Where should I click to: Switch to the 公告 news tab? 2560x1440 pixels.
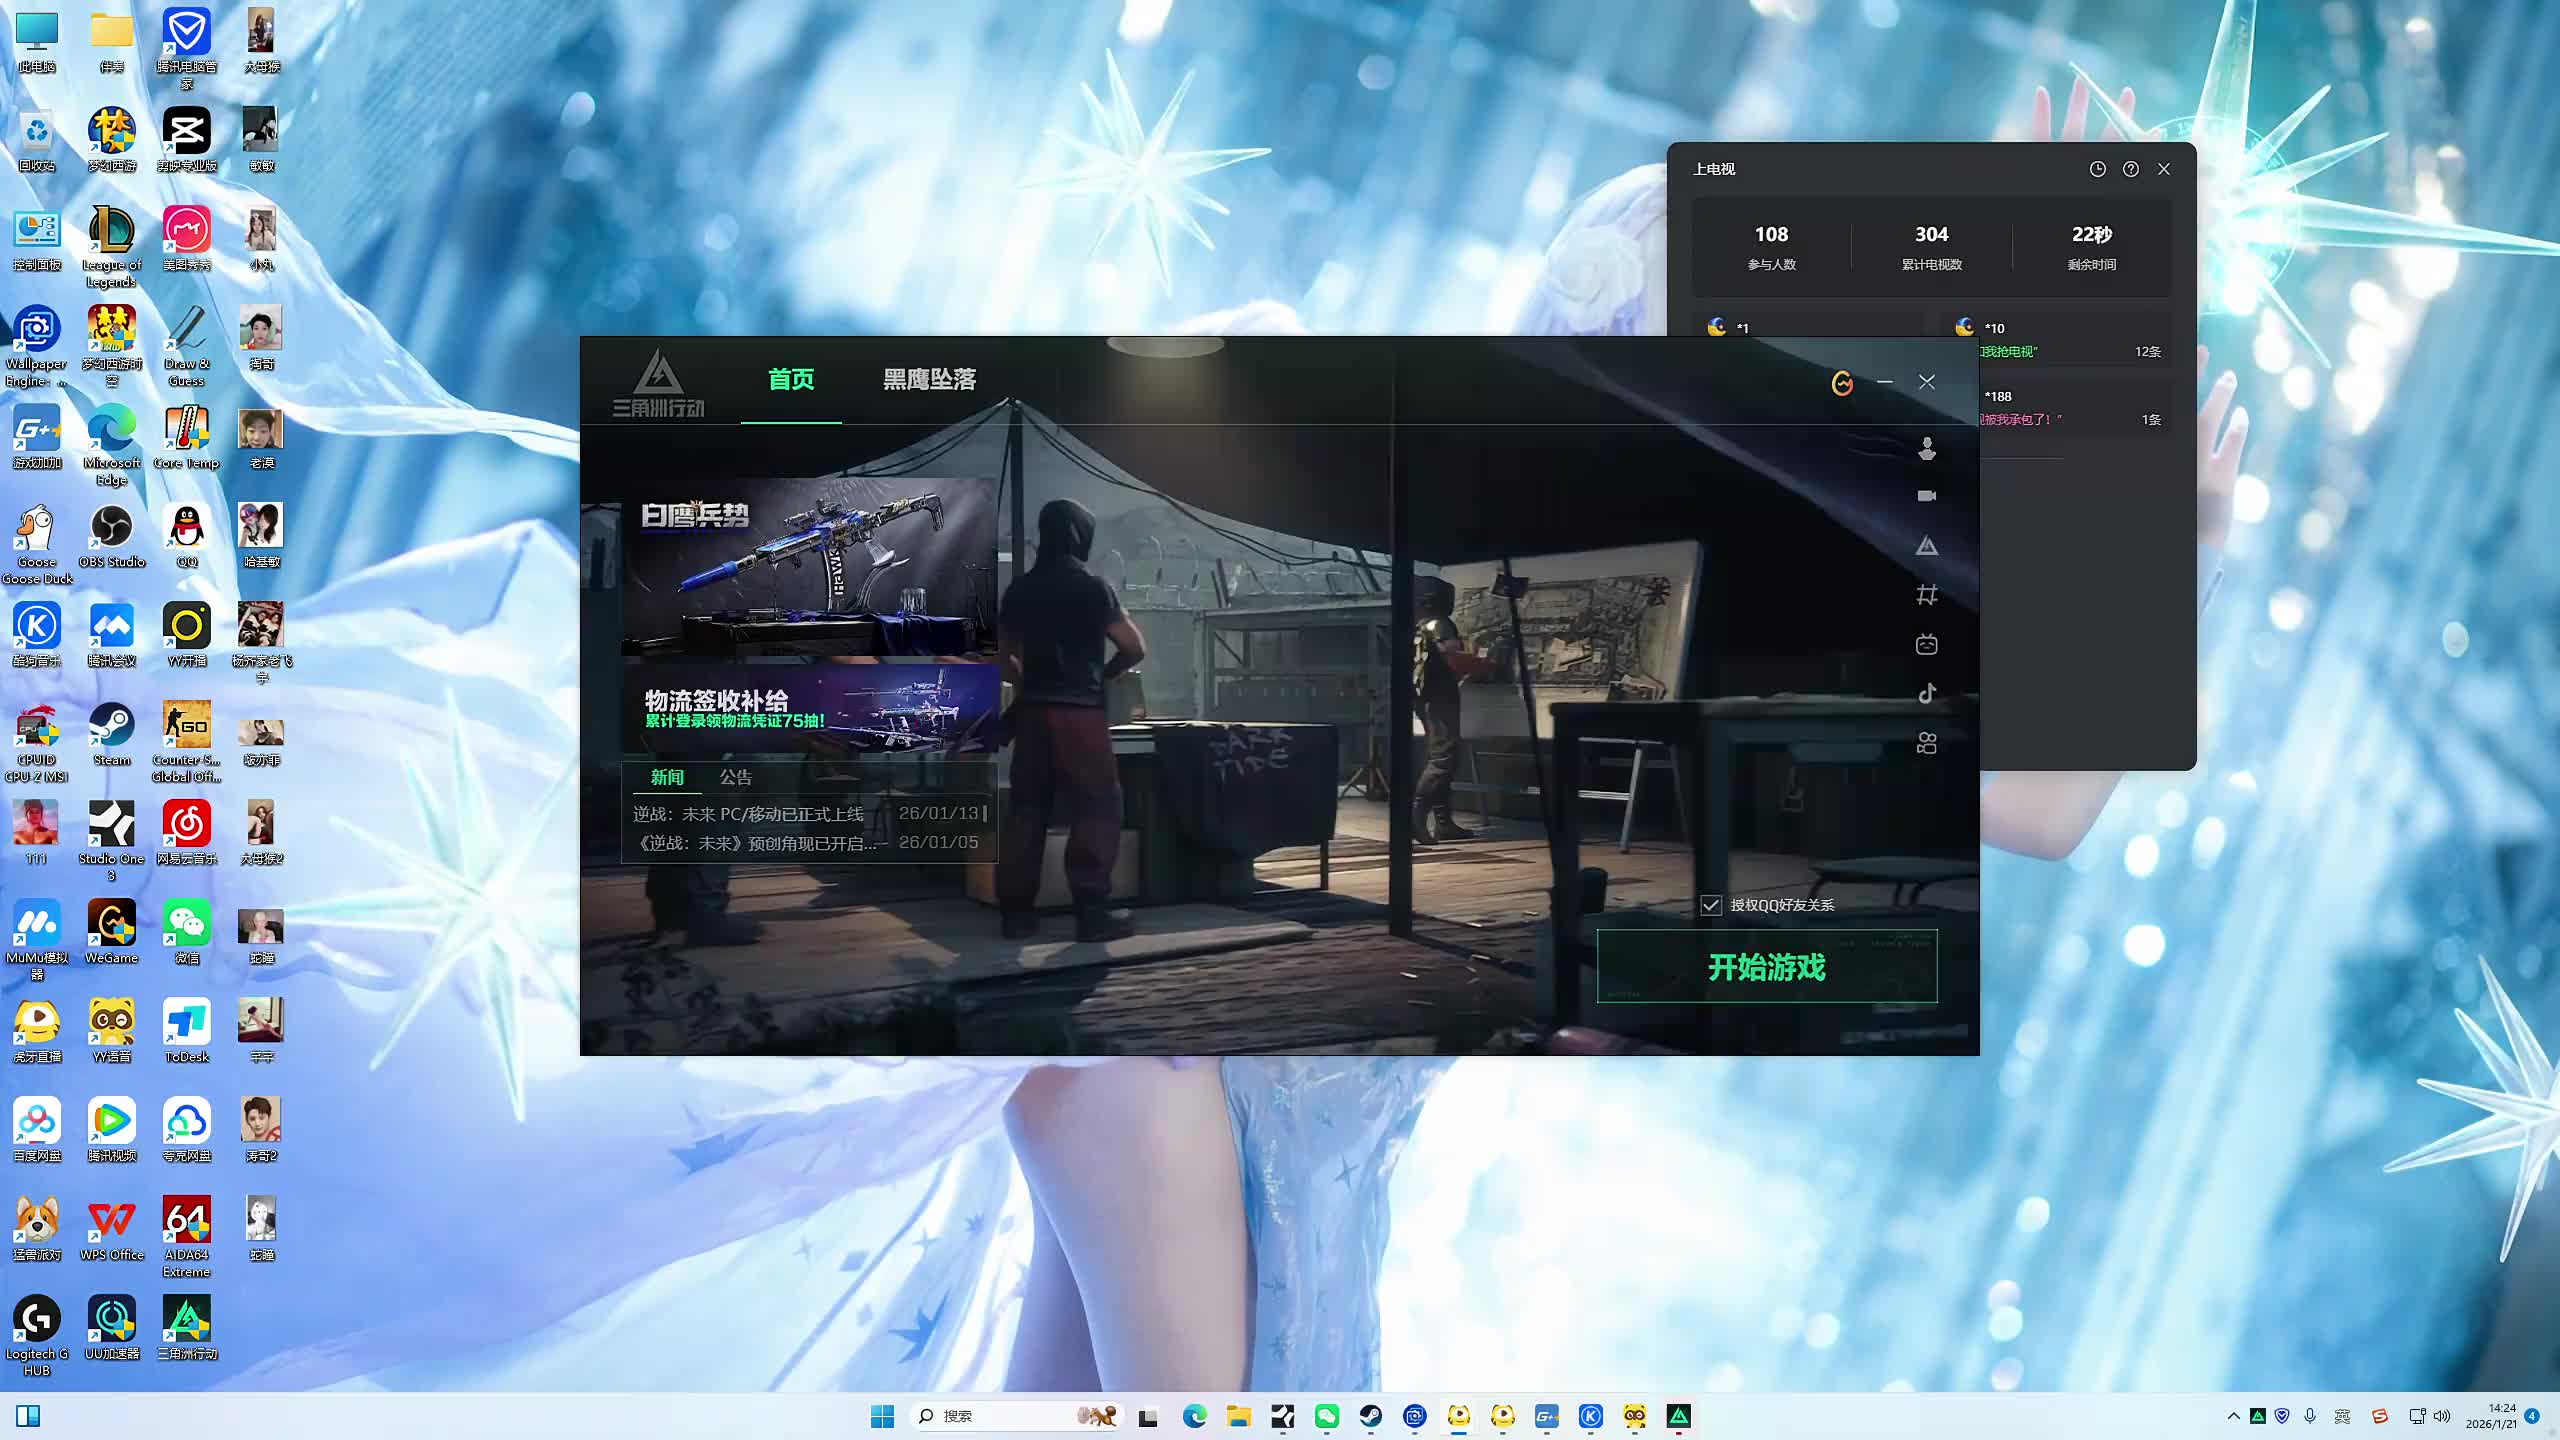[x=735, y=777]
